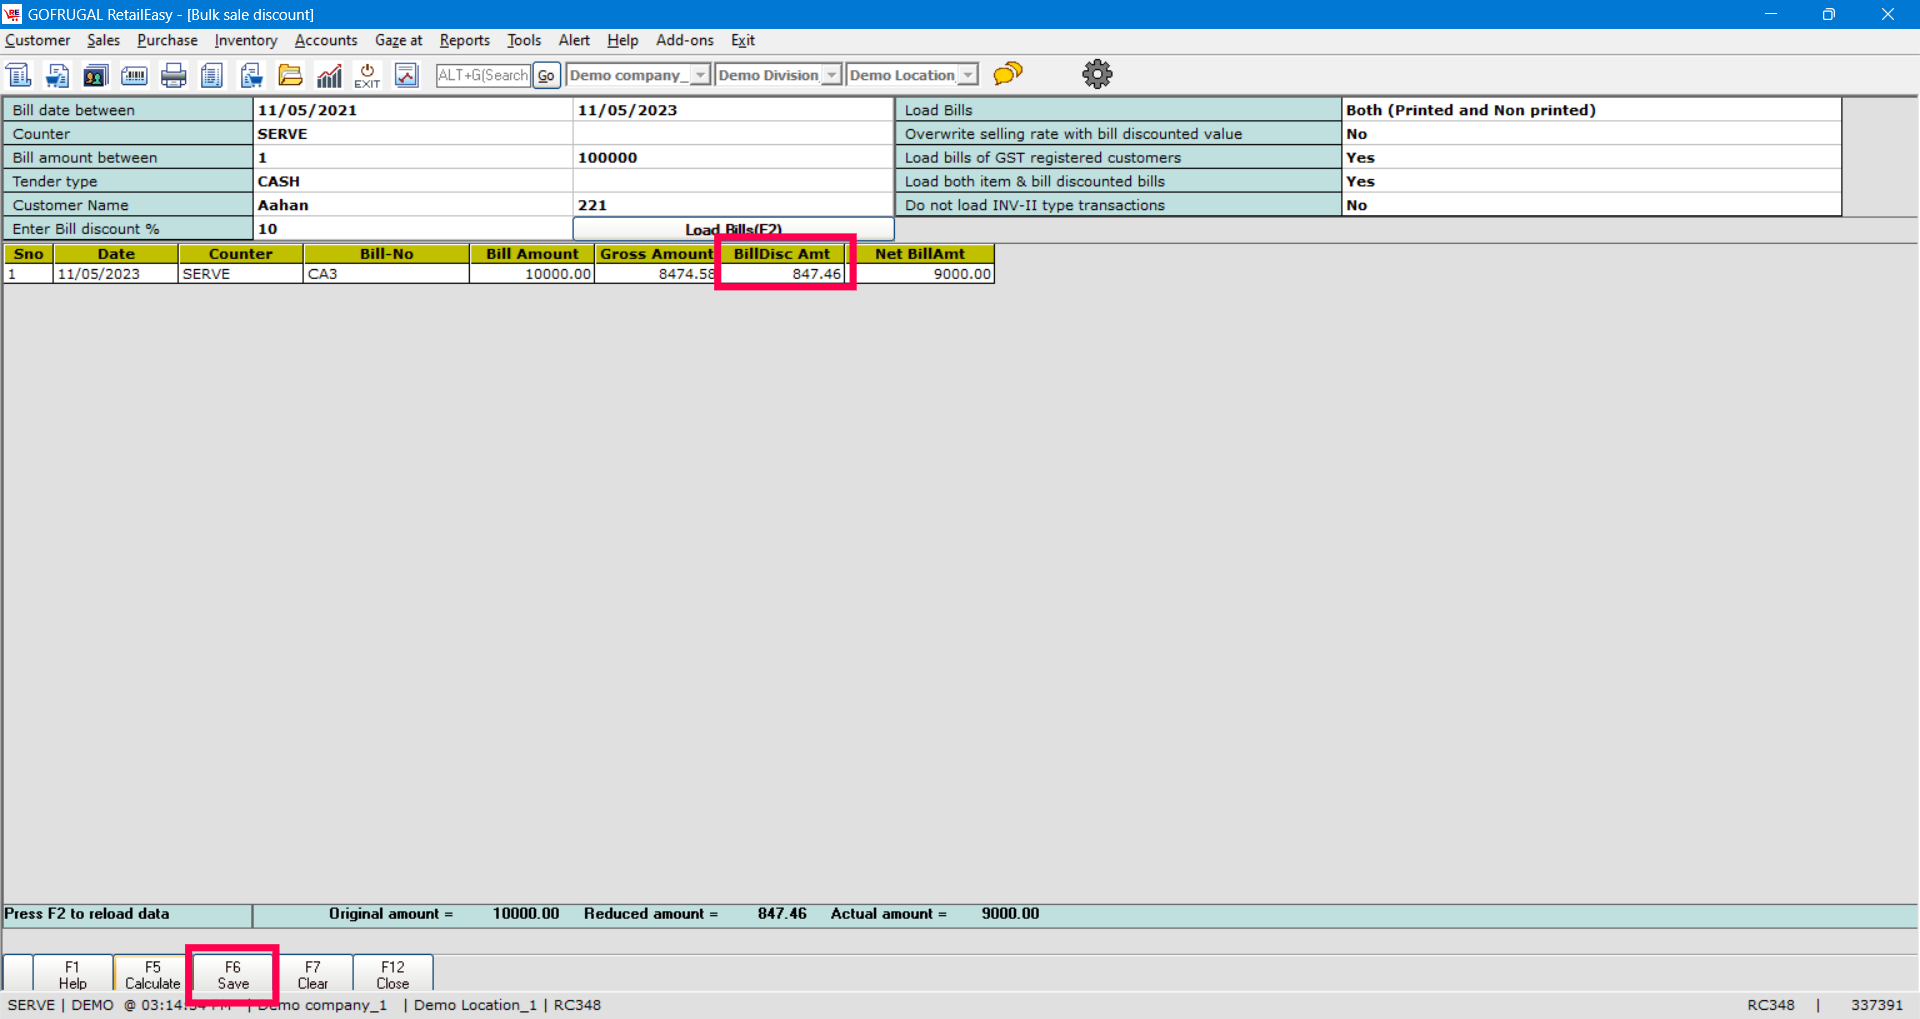Image resolution: width=1920 pixels, height=1019 pixels.
Task: Open the bar chart reports icon
Action: [329, 75]
